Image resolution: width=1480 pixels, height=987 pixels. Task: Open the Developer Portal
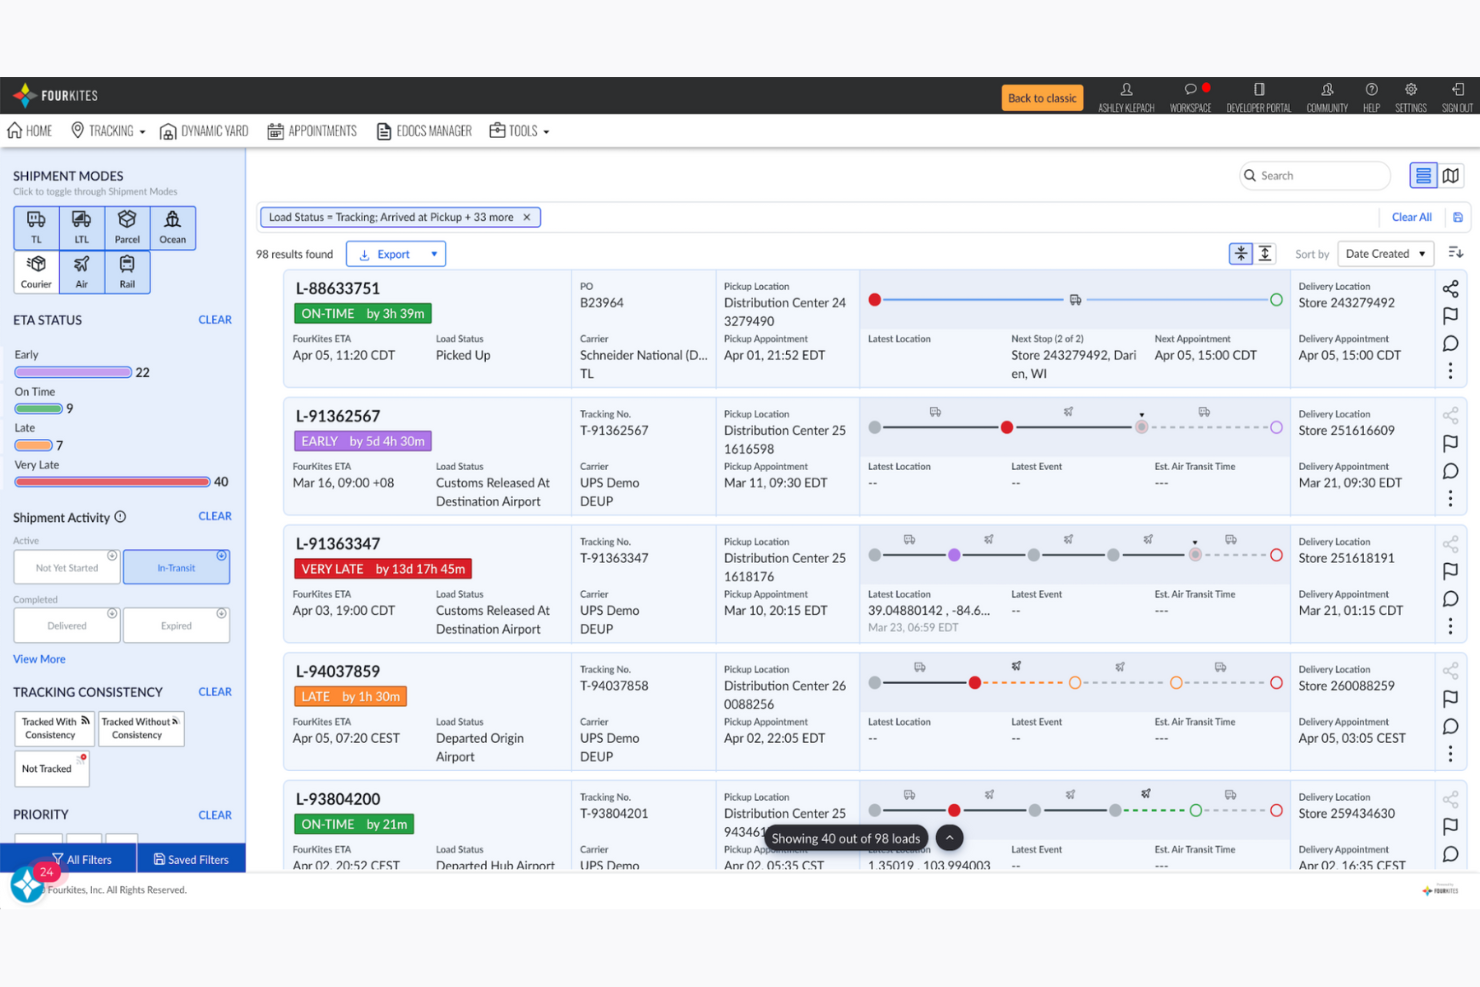(x=1259, y=96)
